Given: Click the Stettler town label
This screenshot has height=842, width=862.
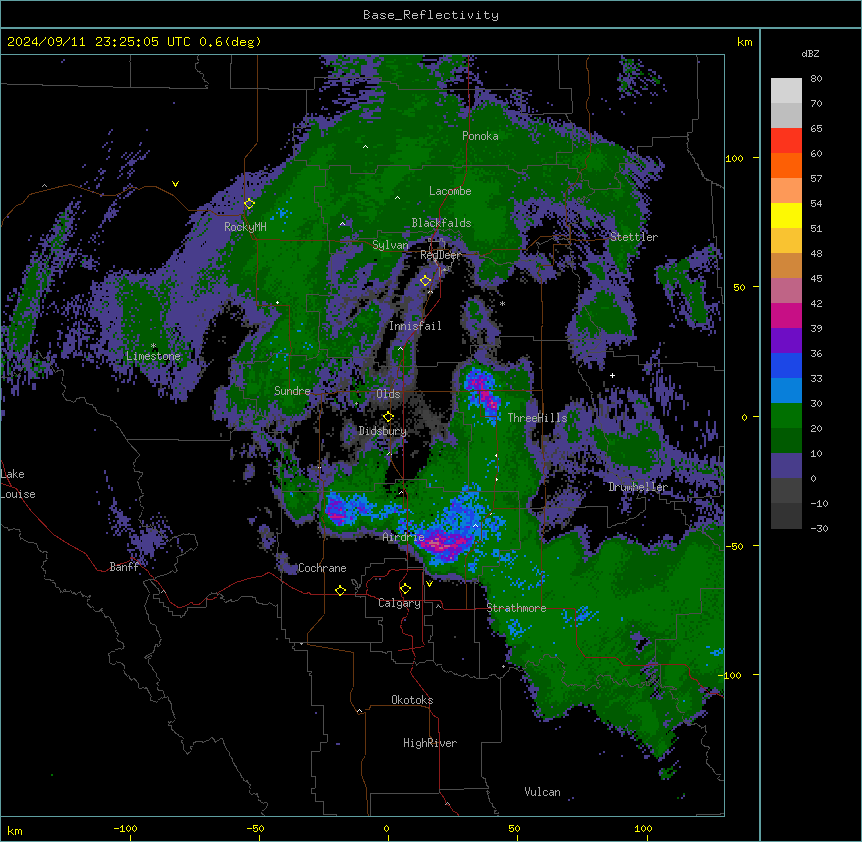Looking at the screenshot, I should point(634,237).
